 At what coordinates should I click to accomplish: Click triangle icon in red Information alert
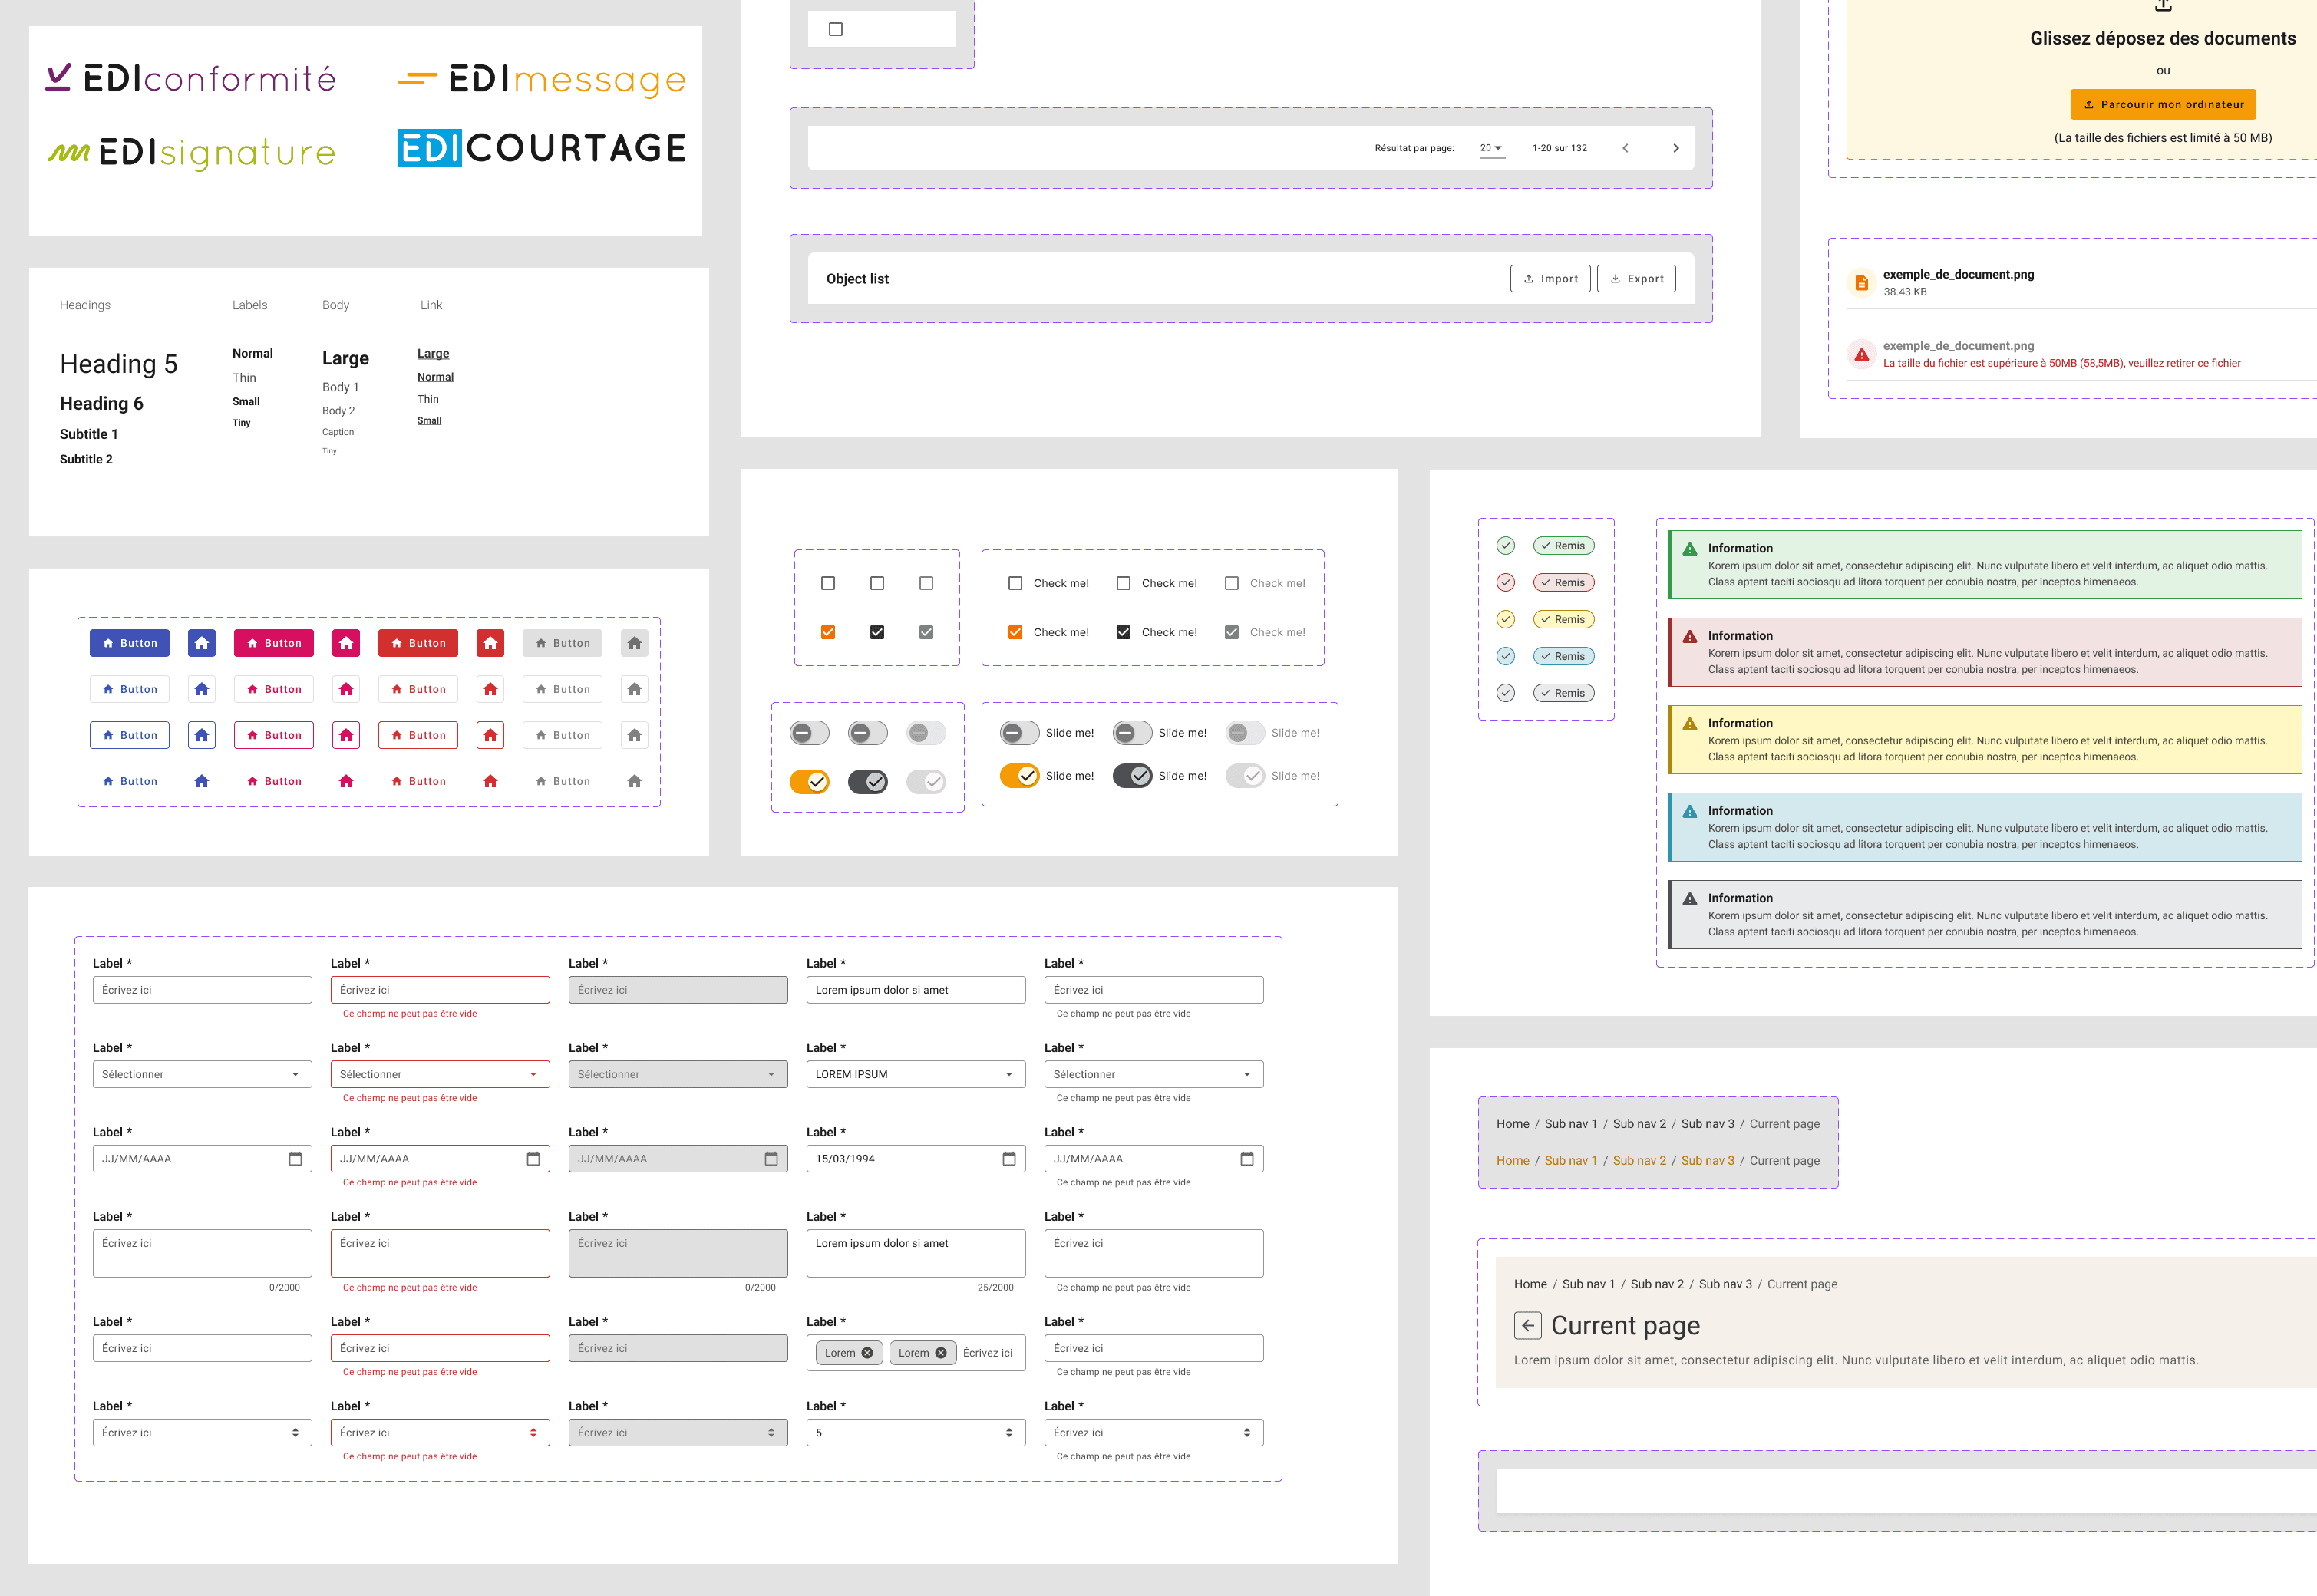tap(1690, 636)
